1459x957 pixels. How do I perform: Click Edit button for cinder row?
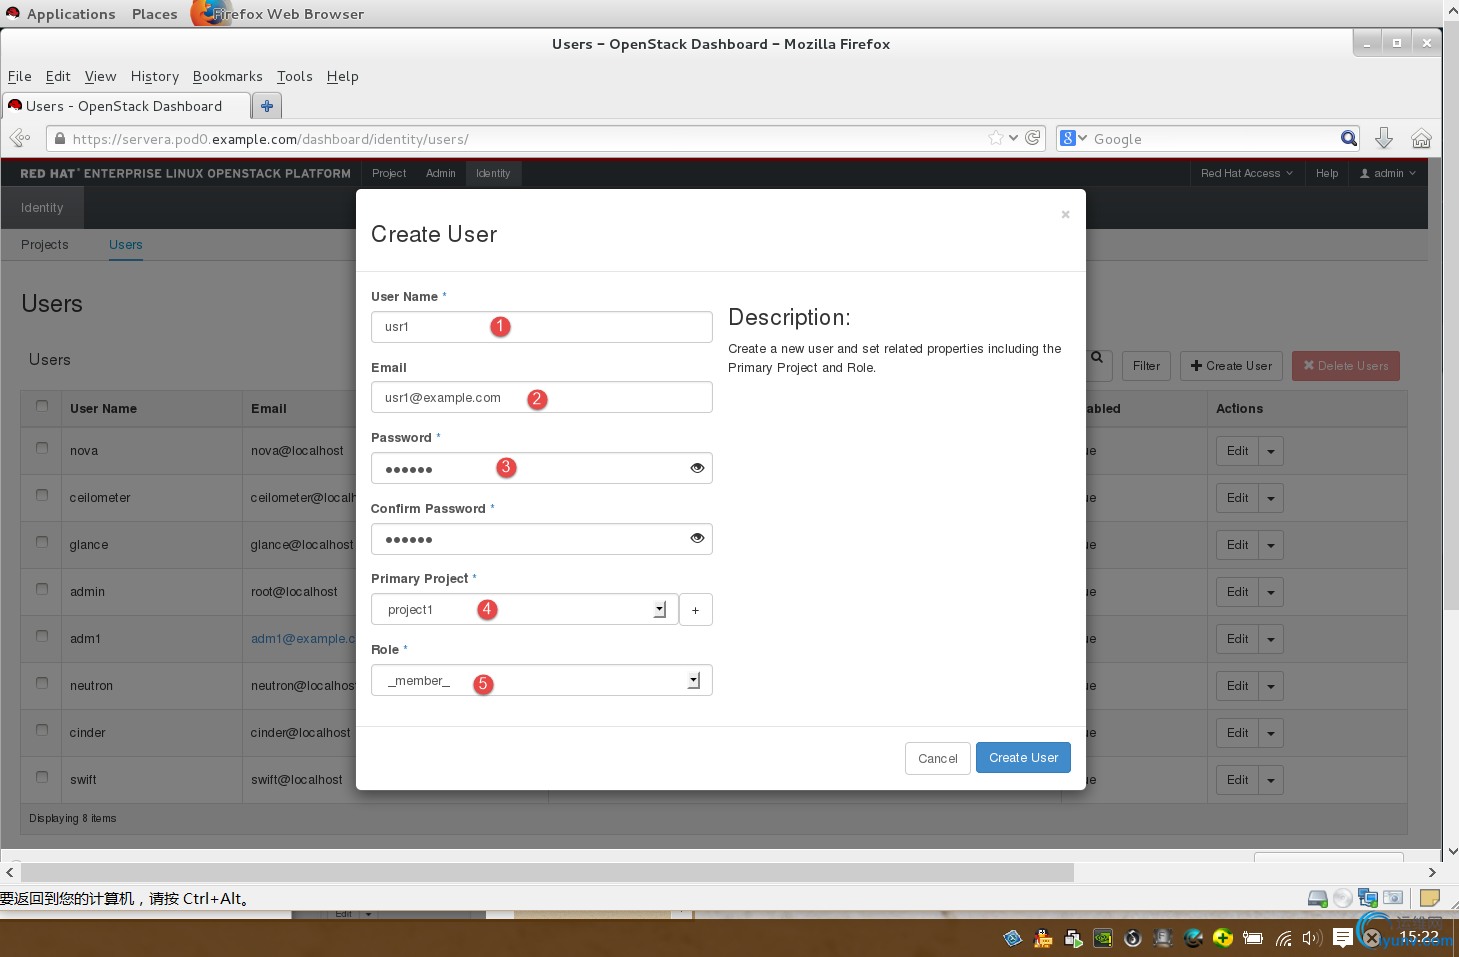pyautogui.click(x=1238, y=733)
